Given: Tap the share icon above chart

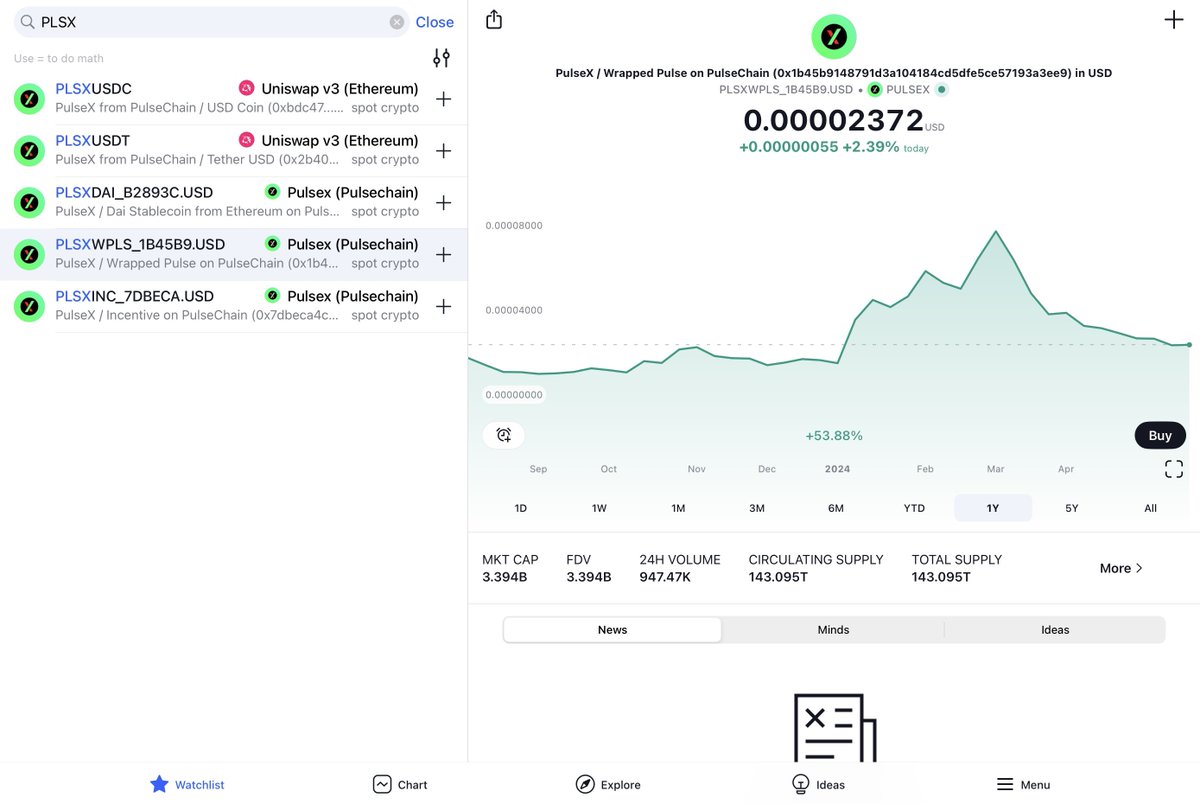Looking at the screenshot, I should [494, 20].
